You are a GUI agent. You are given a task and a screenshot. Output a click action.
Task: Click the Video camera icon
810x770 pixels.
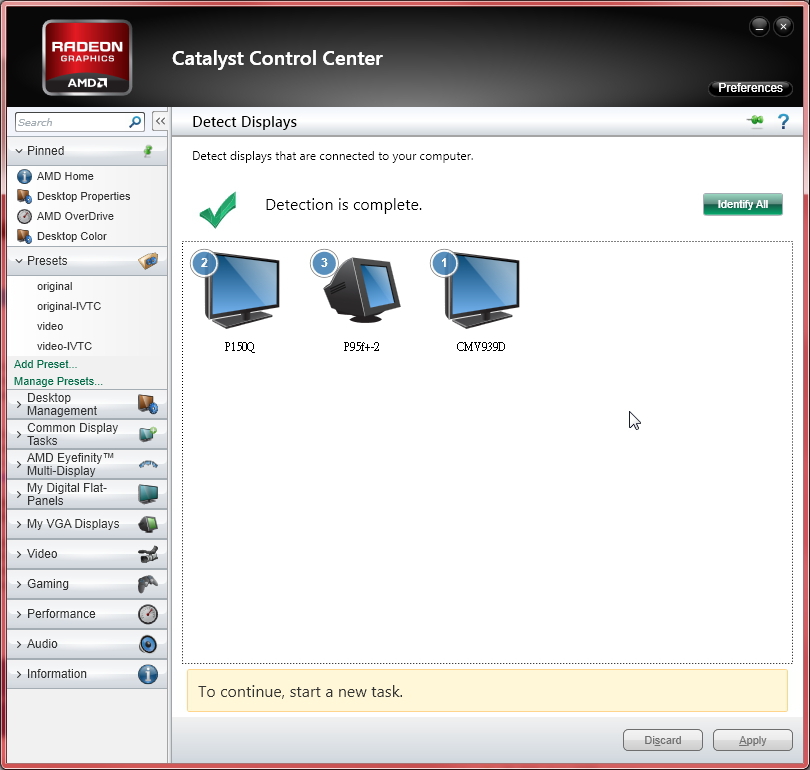point(148,554)
